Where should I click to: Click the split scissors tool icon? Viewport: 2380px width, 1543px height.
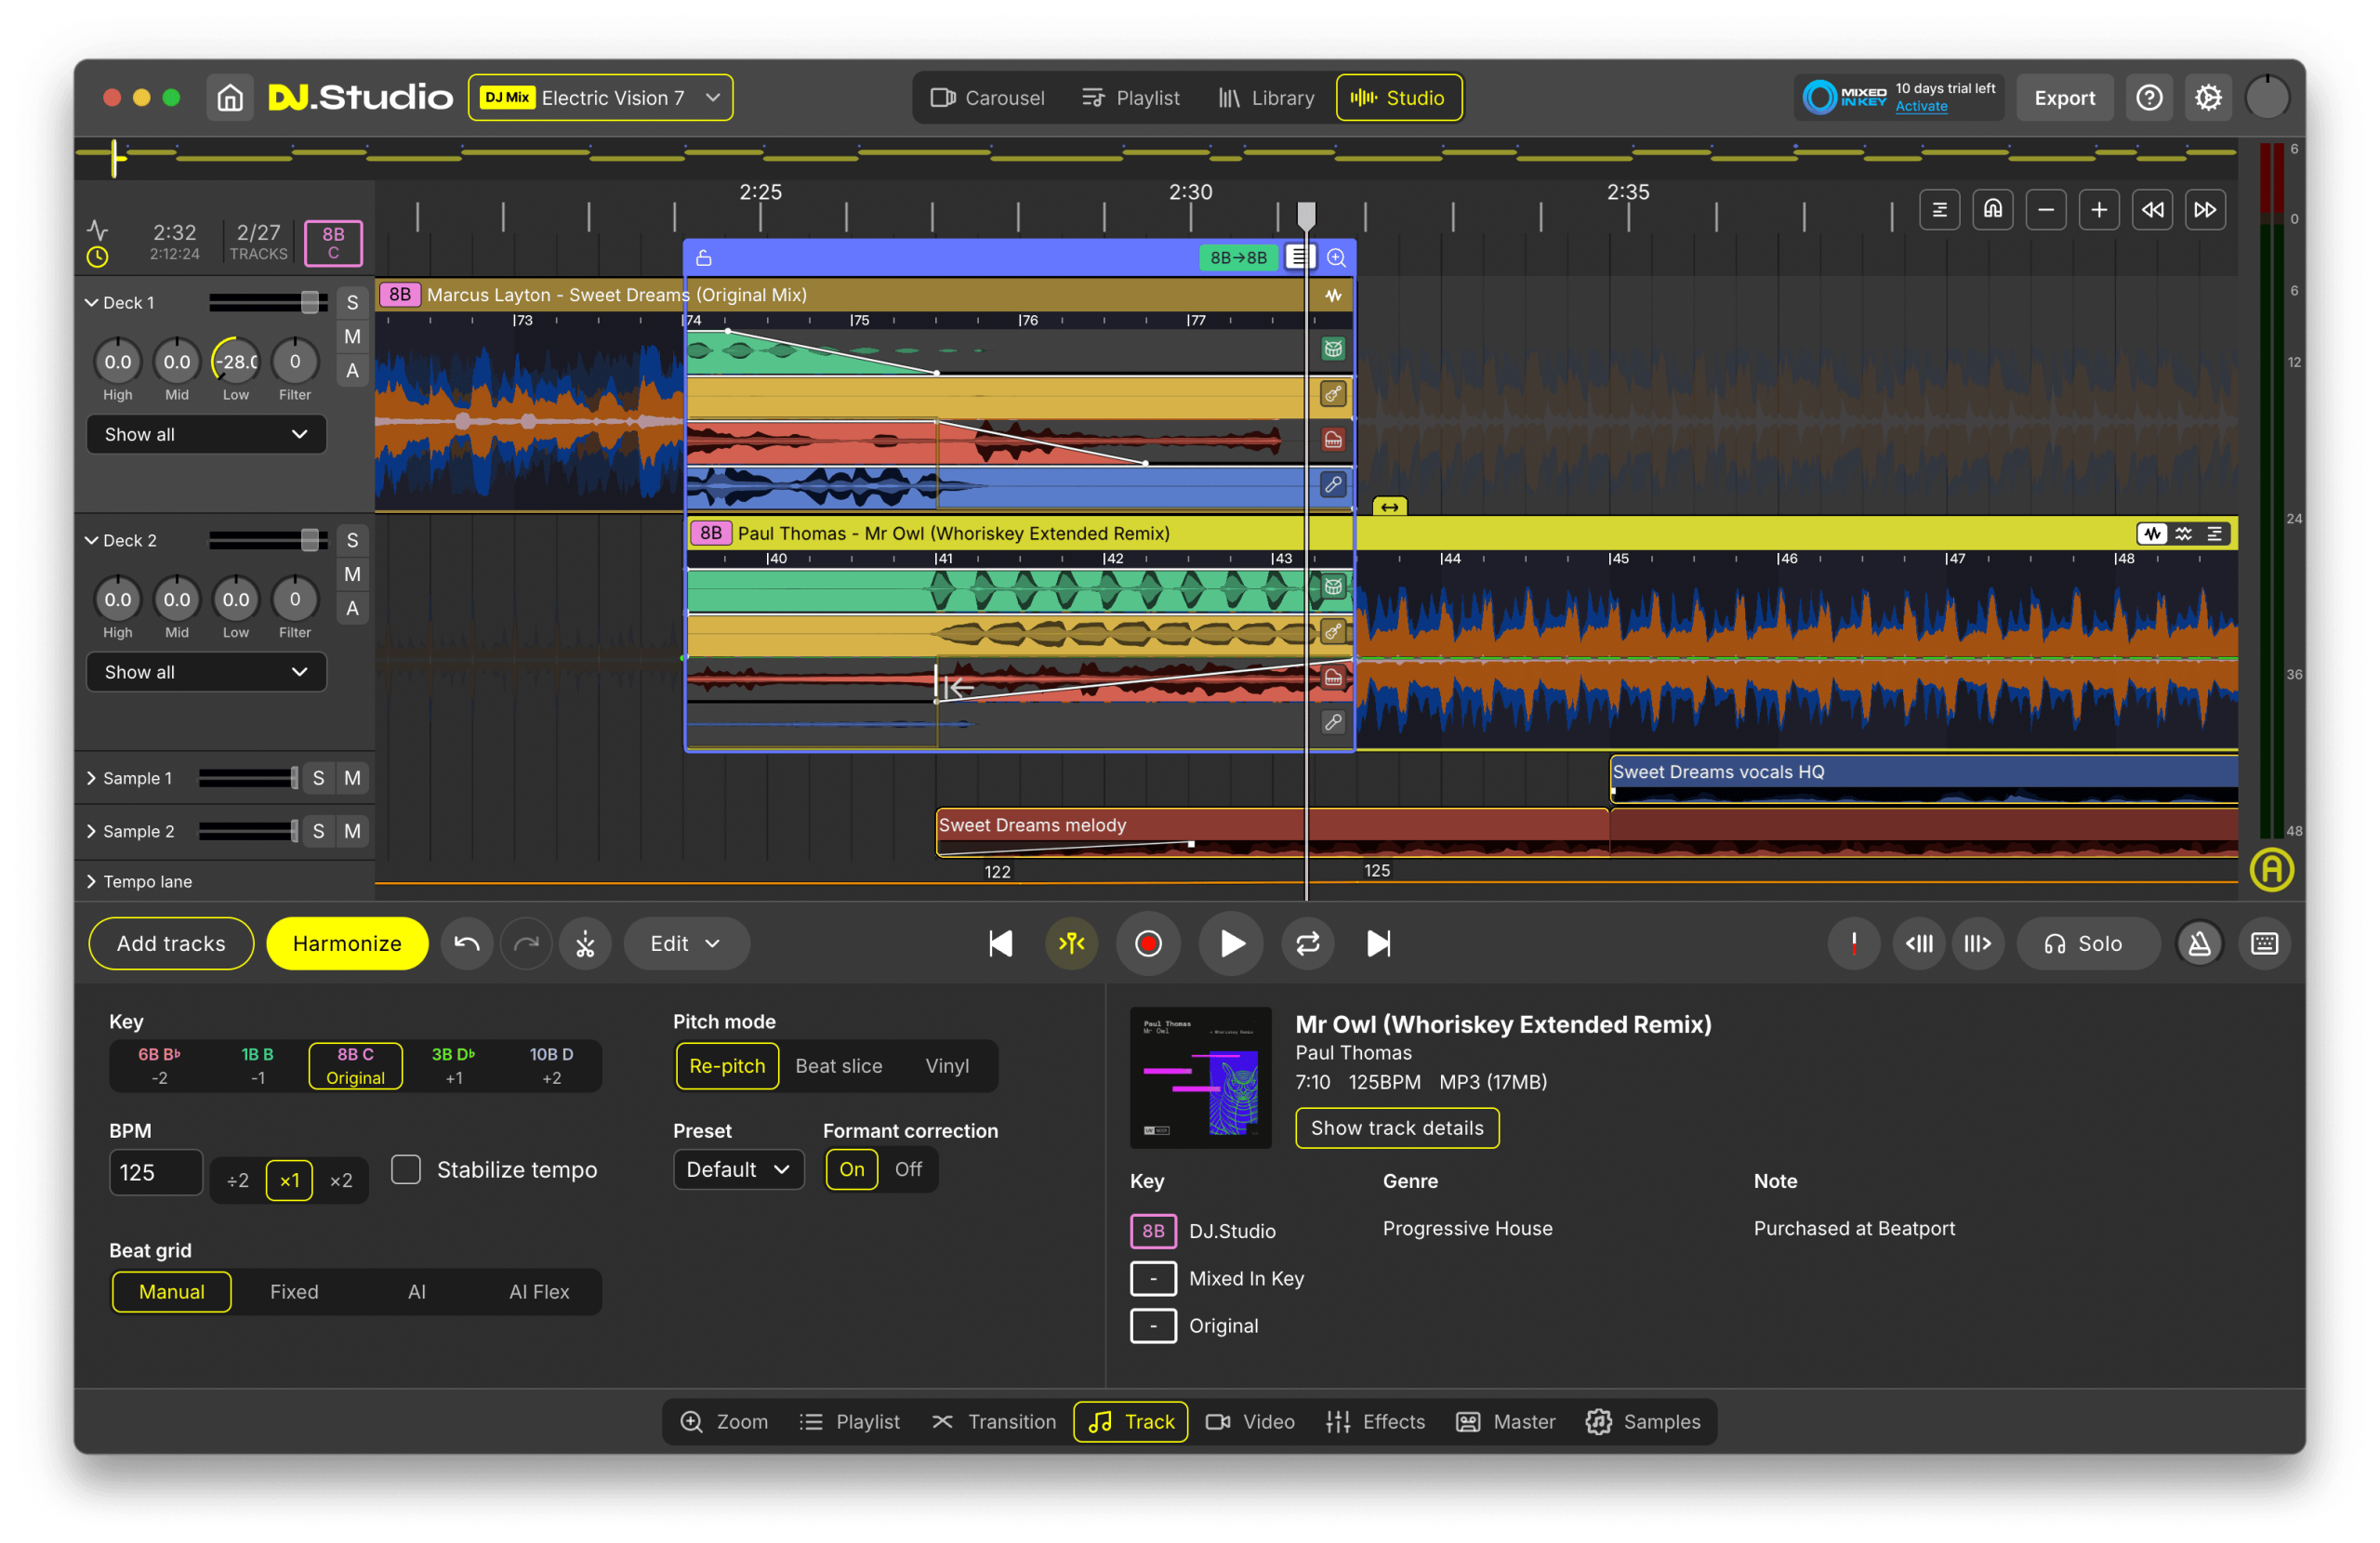585,943
